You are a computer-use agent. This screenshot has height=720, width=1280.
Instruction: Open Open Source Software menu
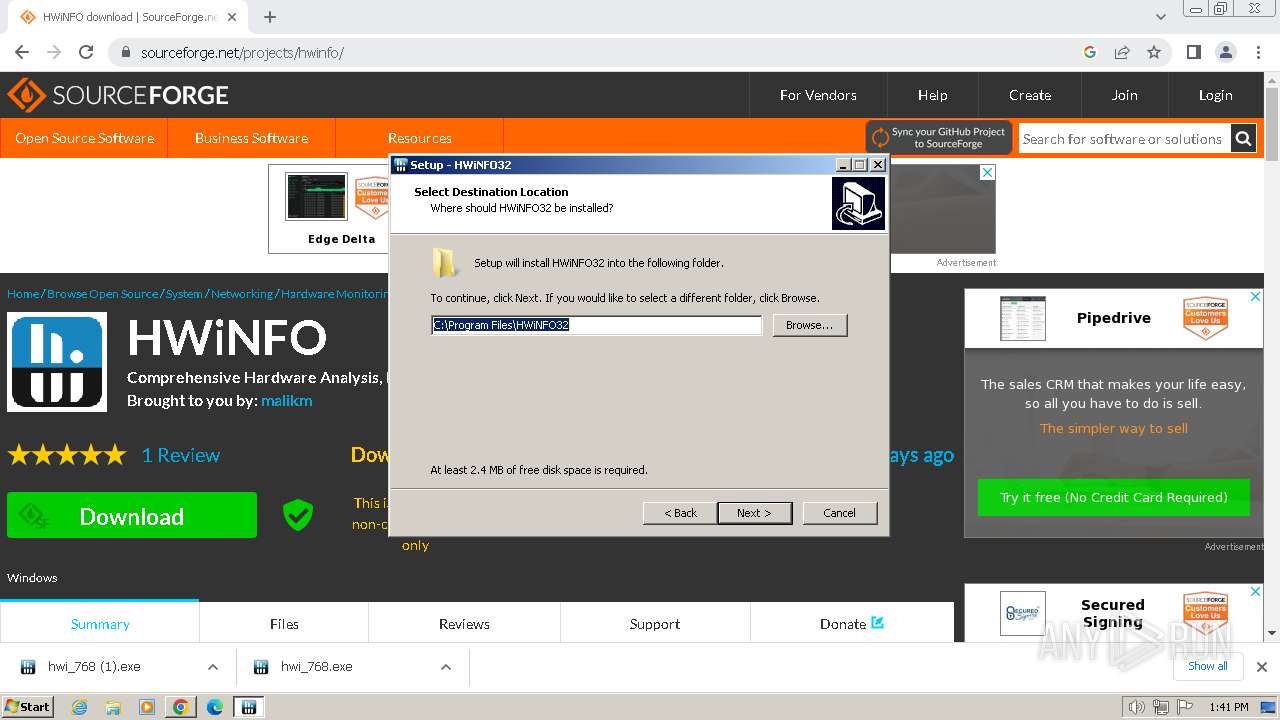(84, 138)
